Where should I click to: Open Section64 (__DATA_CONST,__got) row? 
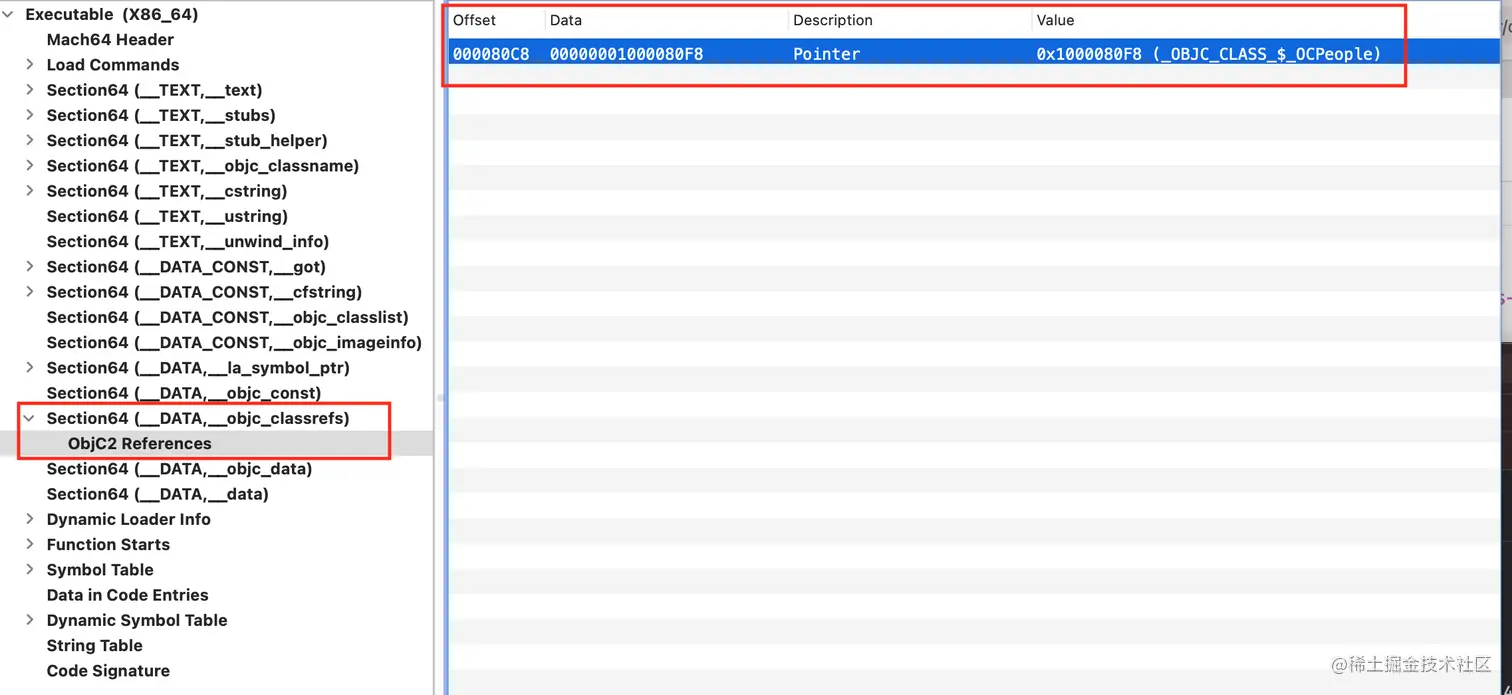tap(186, 267)
